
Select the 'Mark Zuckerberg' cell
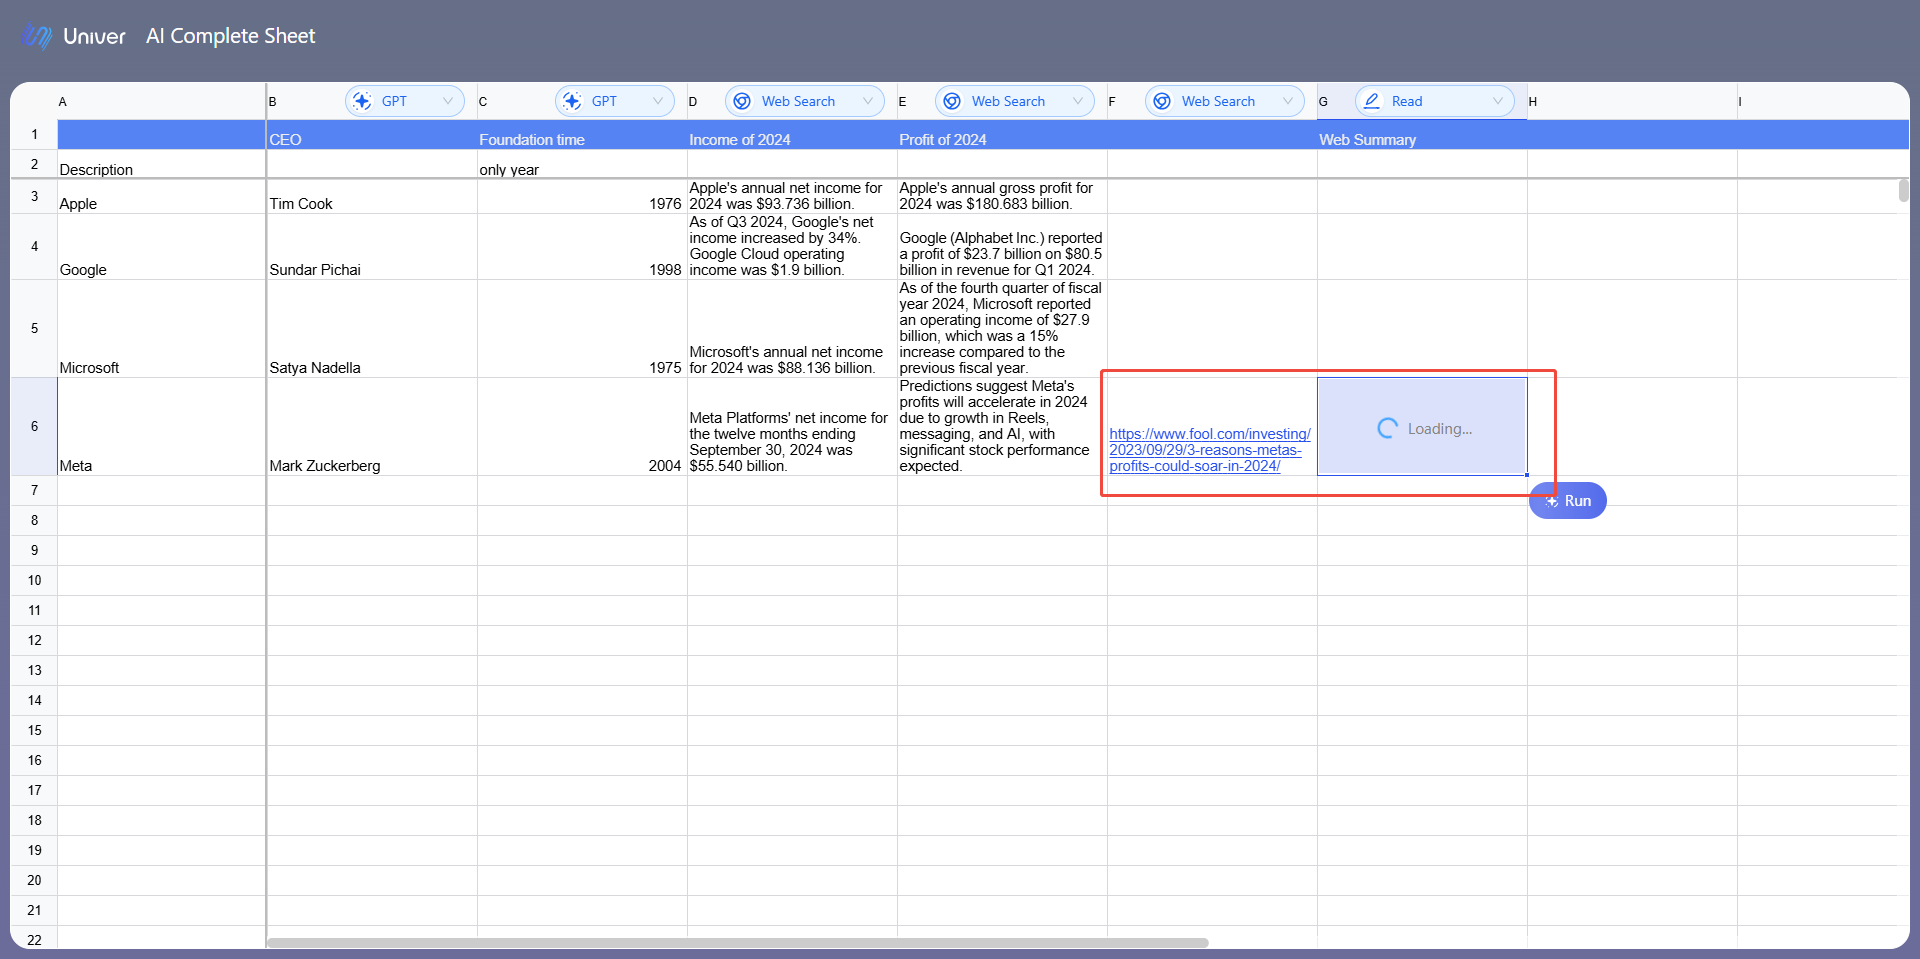pos(372,427)
